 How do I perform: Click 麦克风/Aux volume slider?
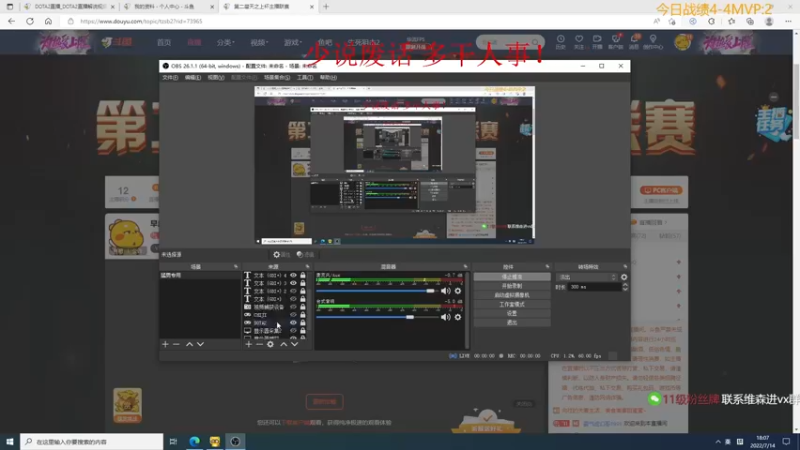[x=377, y=291]
